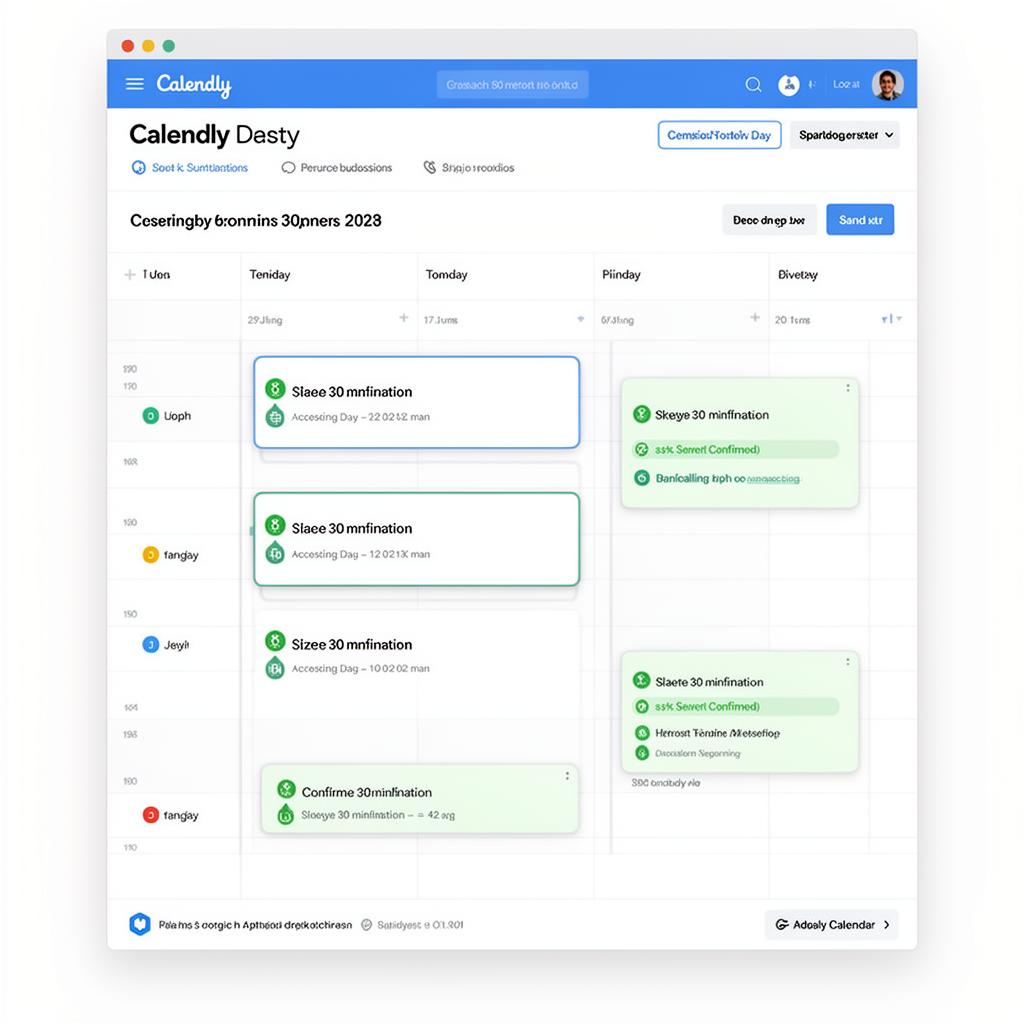Click lower 85% Serverl Confirmed status pill
The width and height of the screenshot is (1024, 1024).
click(x=735, y=706)
